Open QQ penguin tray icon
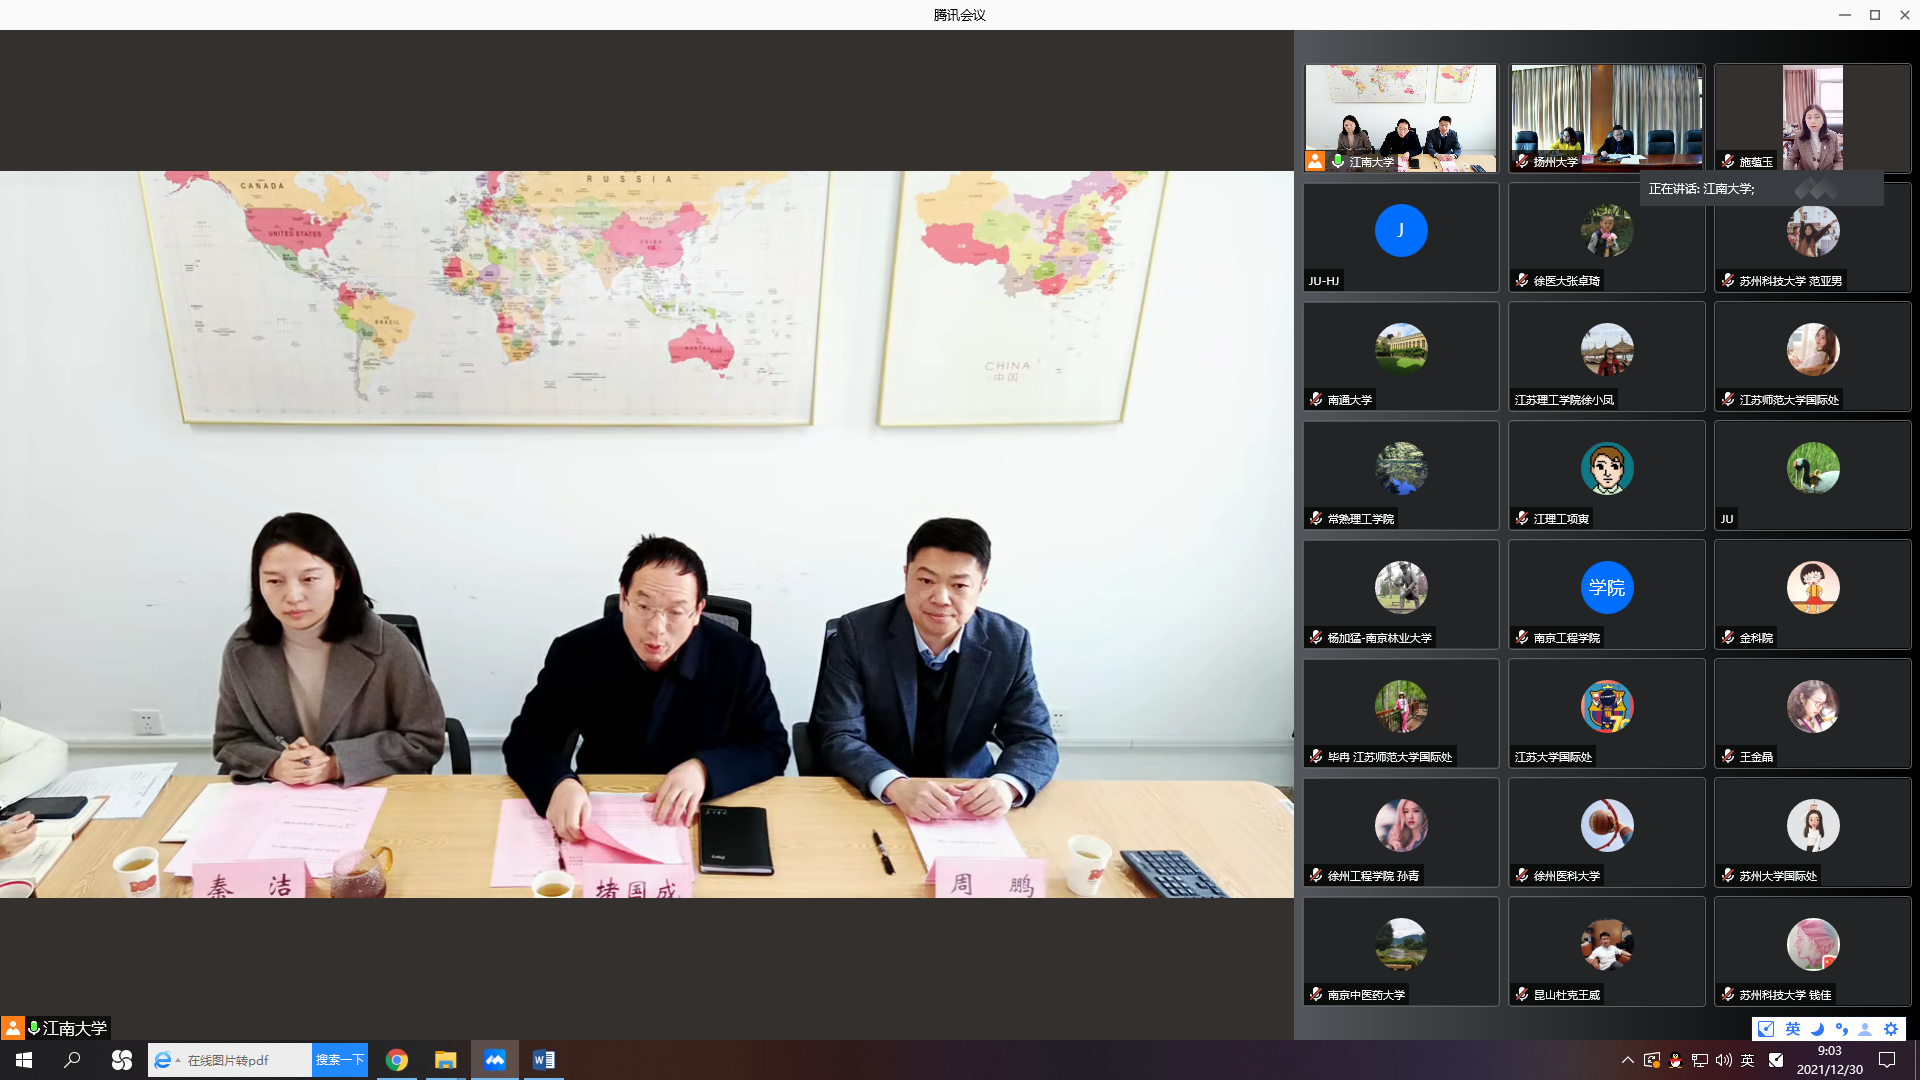Screen dimensions: 1920x1080 coord(1675,1060)
